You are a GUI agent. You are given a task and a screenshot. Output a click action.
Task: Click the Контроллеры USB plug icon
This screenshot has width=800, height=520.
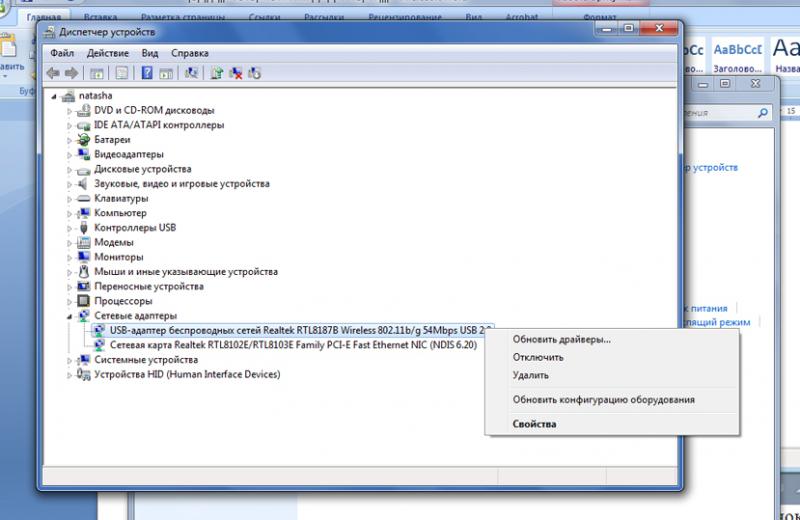pyautogui.click(x=83, y=228)
